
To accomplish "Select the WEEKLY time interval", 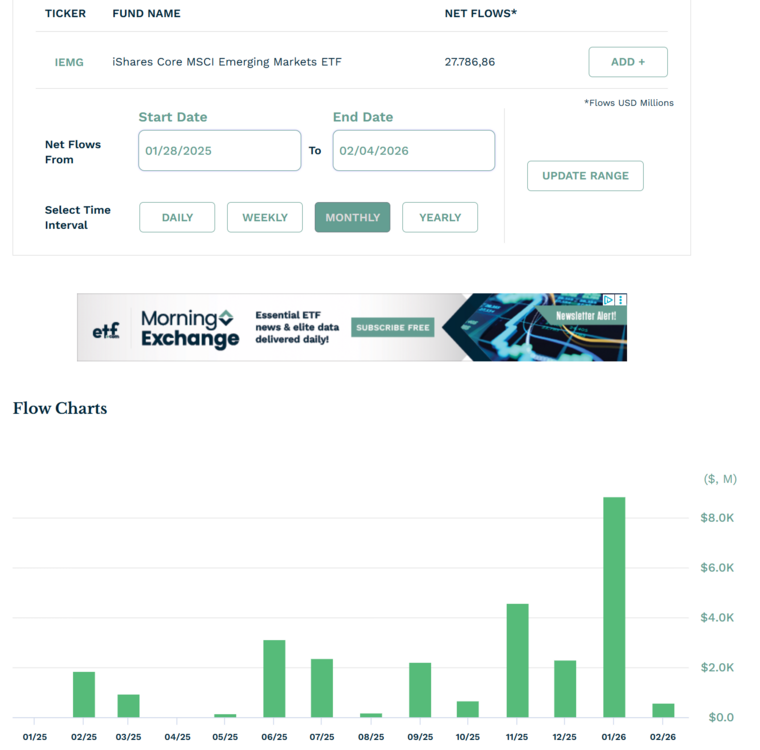I will pos(265,217).
